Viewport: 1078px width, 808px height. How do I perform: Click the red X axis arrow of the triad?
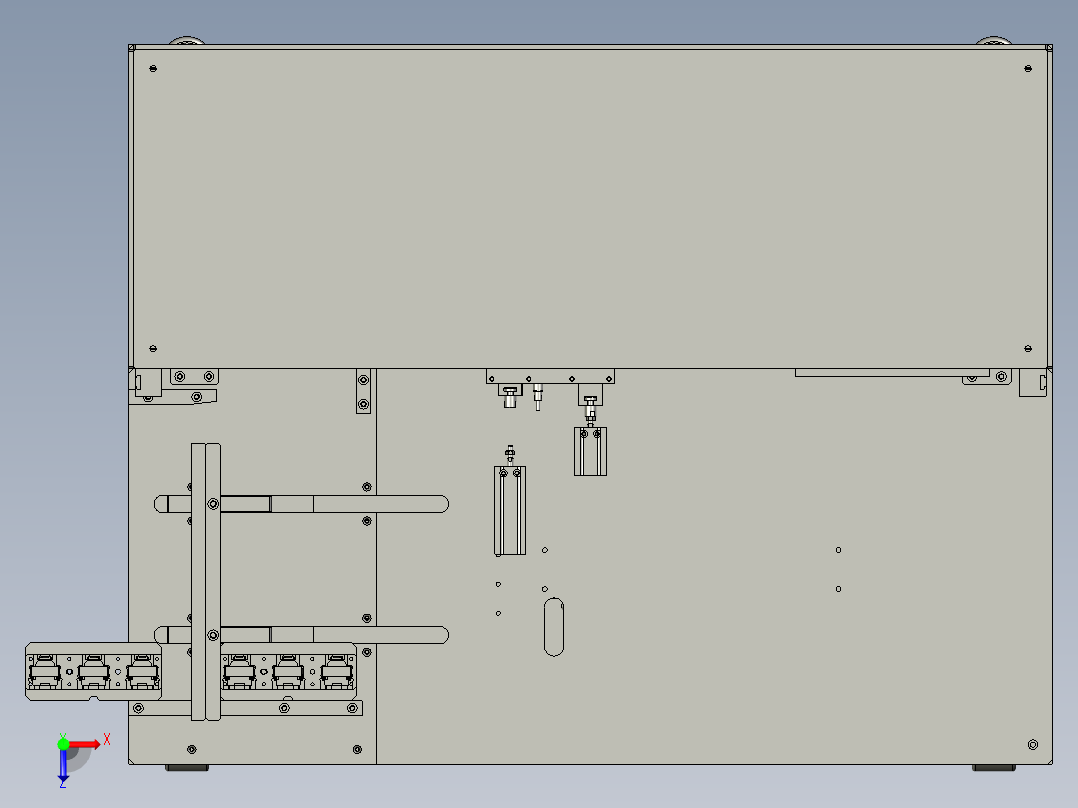[x=85, y=744]
